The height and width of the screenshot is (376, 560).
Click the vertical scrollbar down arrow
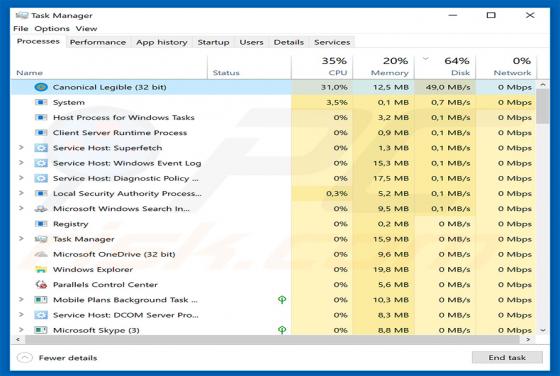(x=543, y=330)
